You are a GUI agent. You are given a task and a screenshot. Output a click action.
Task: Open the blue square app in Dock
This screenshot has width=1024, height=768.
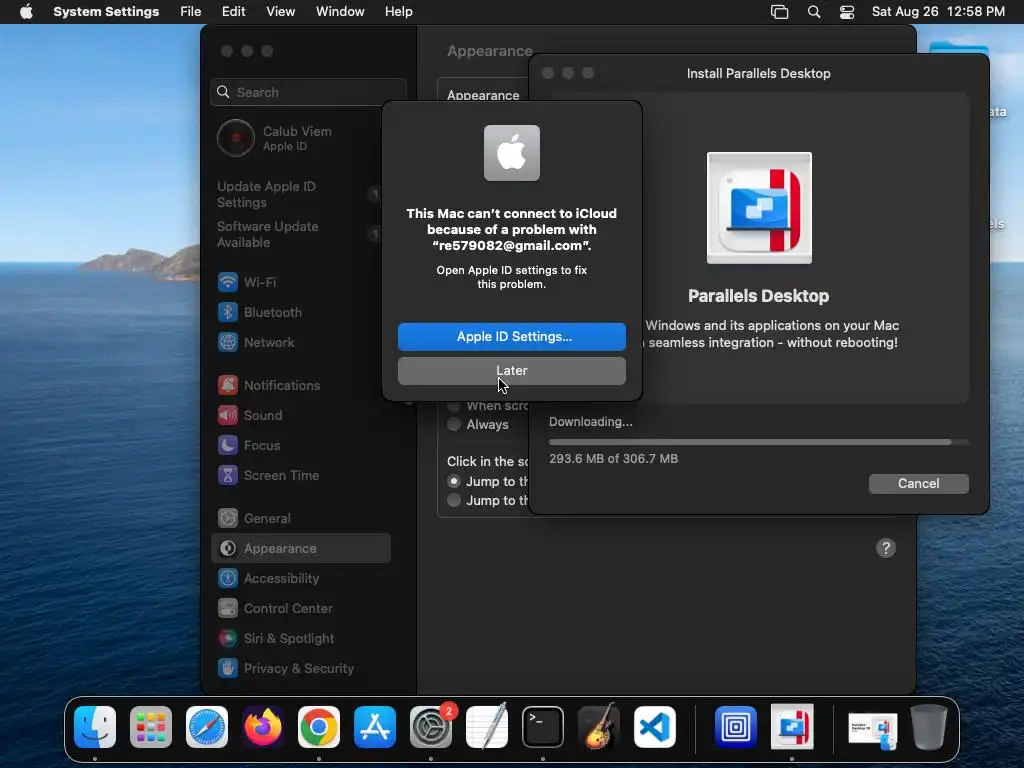[x=736, y=727]
